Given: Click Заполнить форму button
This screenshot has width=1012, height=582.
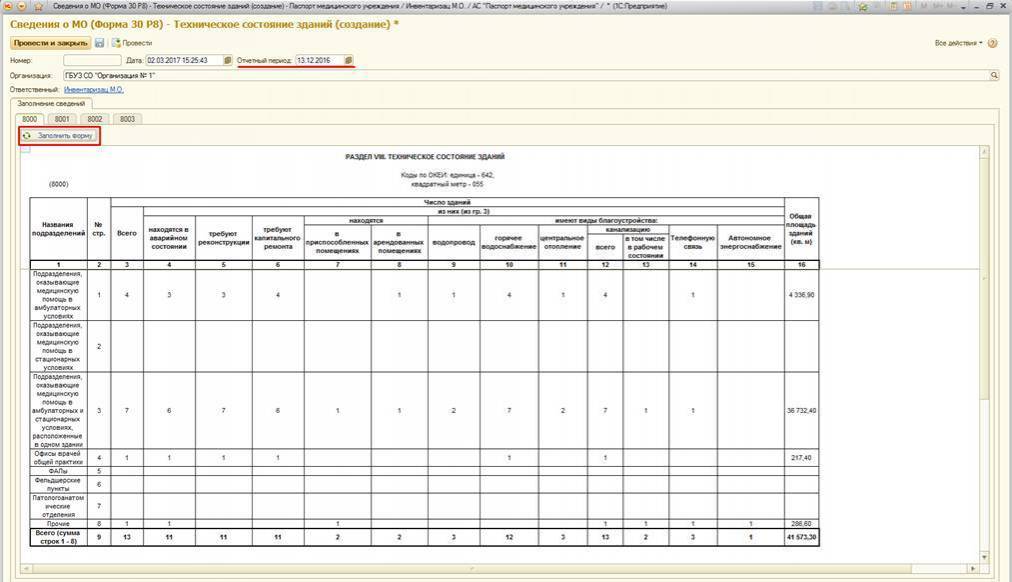Looking at the screenshot, I should tap(59, 135).
